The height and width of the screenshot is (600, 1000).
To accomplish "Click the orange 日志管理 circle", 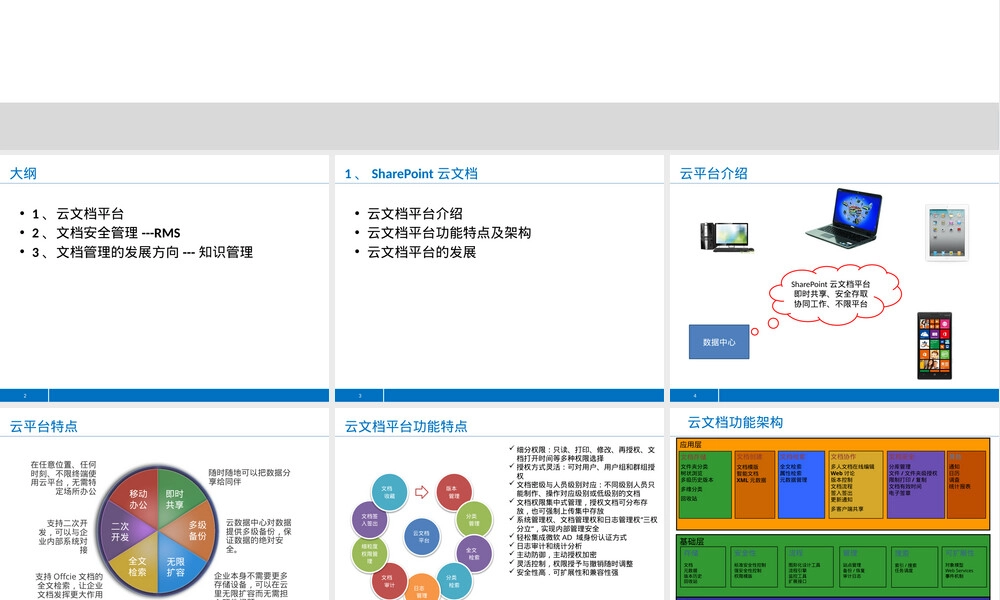I will pyautogui.click(x=422, y=589).
